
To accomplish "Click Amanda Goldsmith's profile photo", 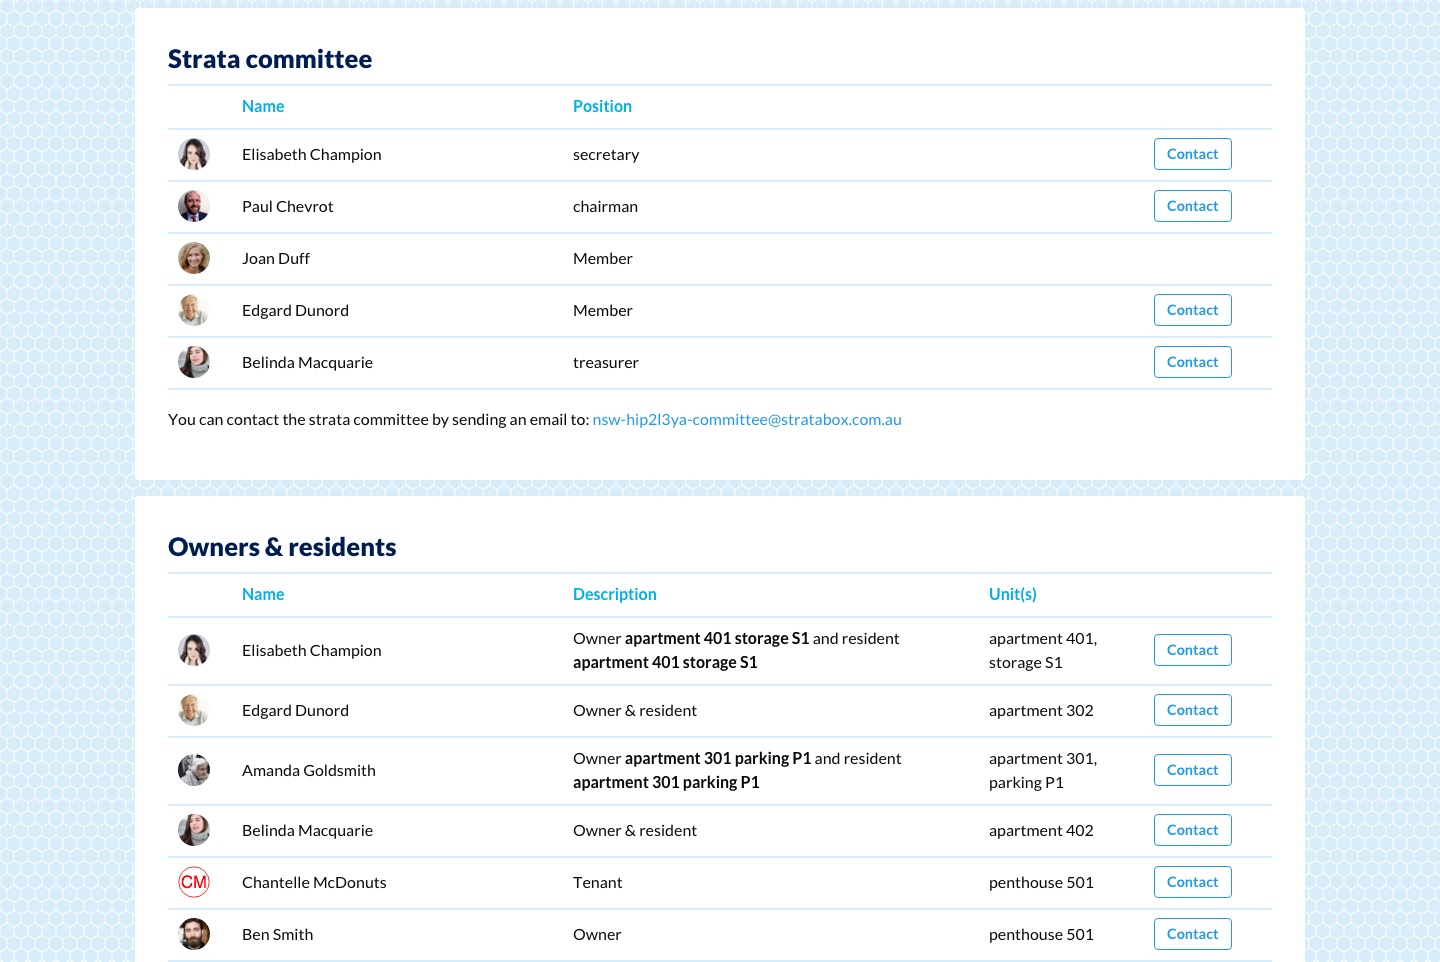I will (194, 770).
